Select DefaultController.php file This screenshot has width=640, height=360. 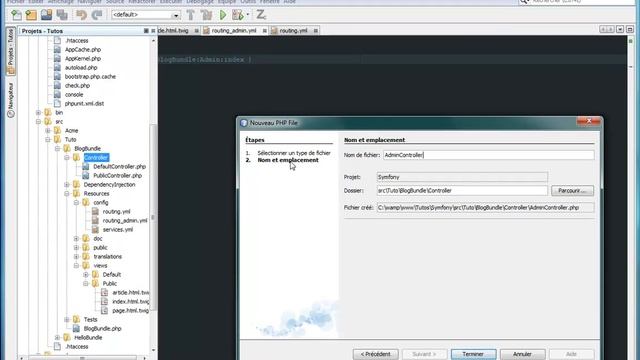click(x=120, y=167)
